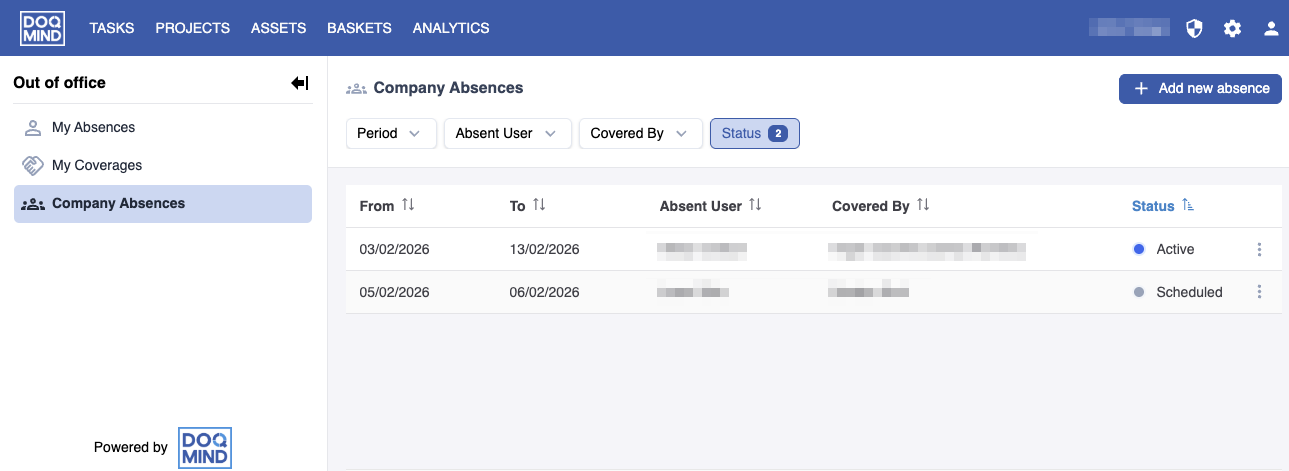Sort by From column arrows
The image size is (1289, 471).
click(x=408, y=205)
